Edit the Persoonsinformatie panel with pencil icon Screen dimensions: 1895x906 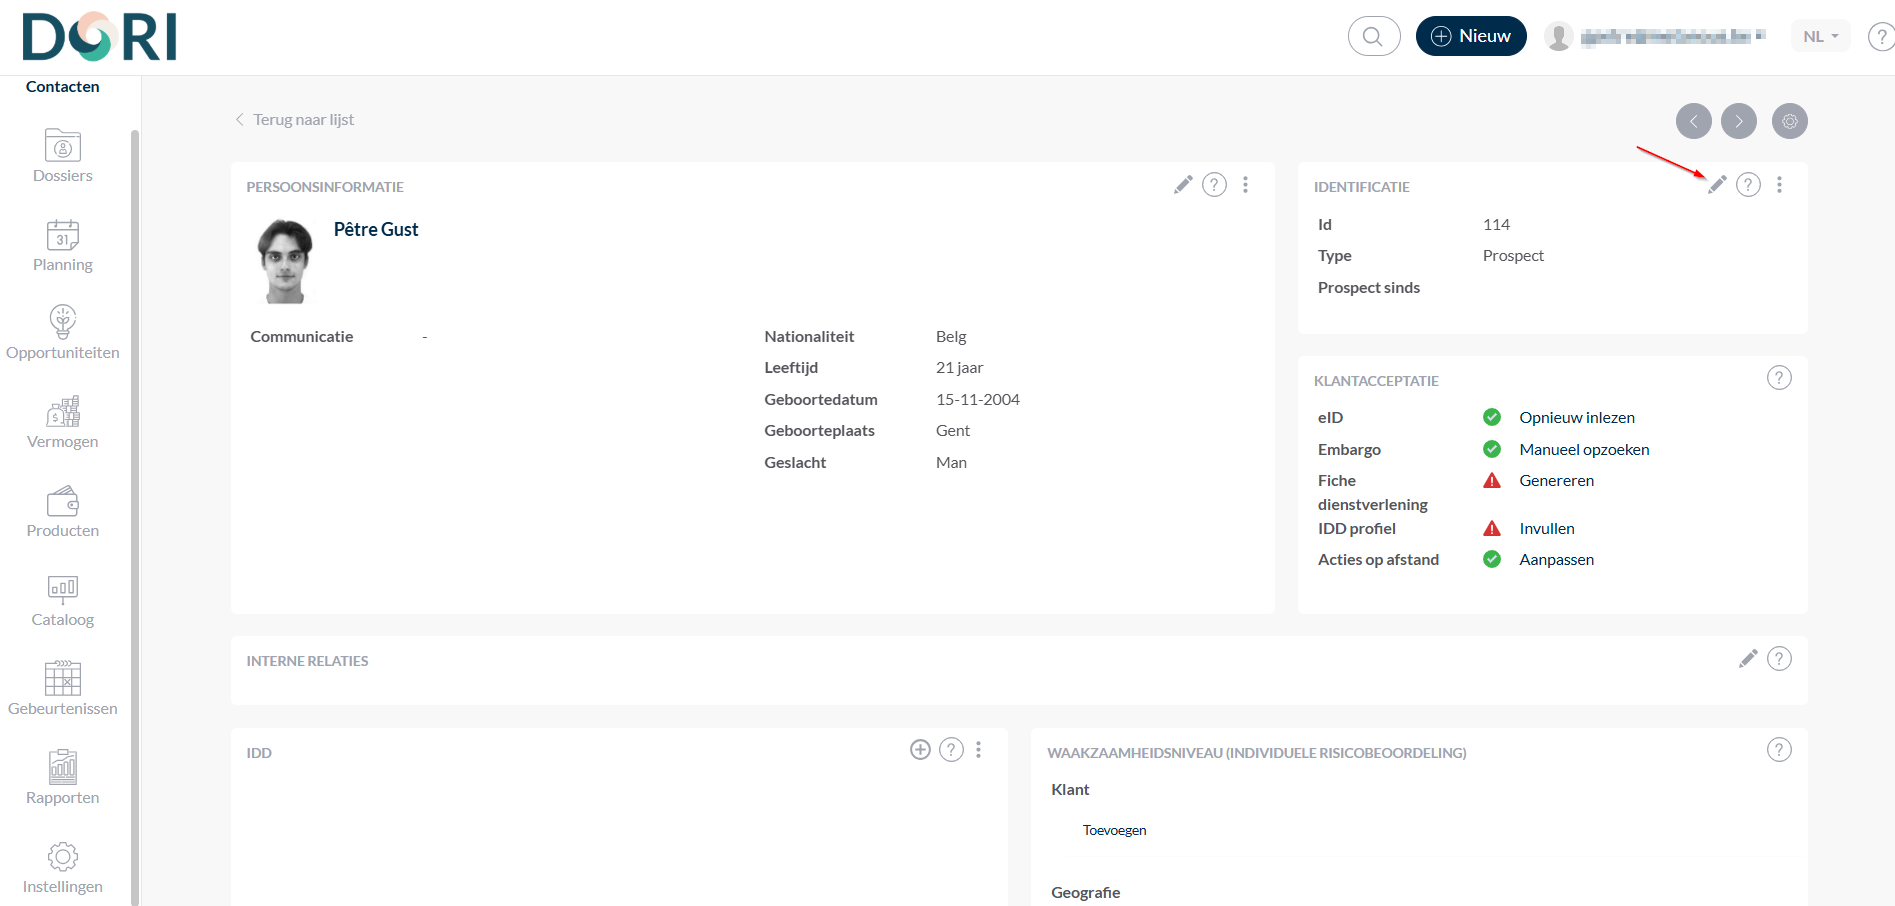coord(1183,185)
